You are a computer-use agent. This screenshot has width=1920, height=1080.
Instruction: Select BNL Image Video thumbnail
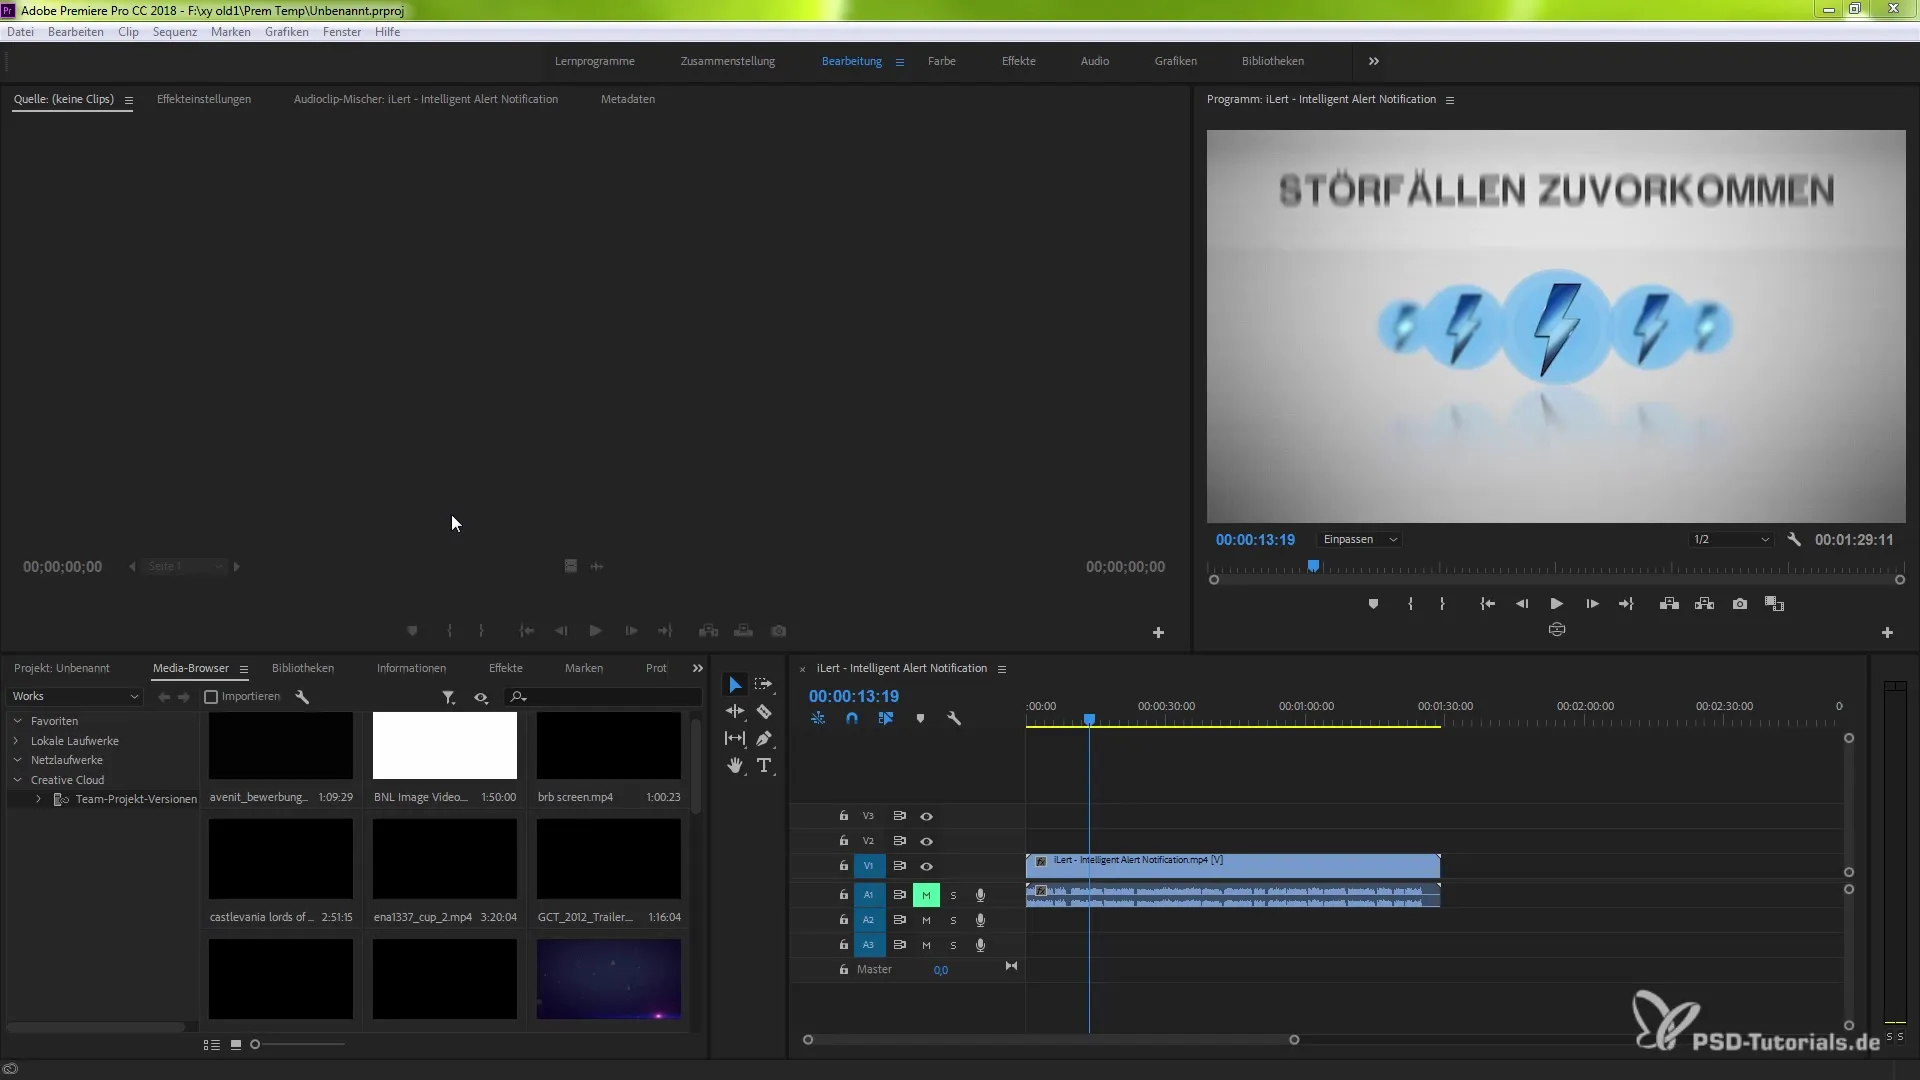click(x=445, y=746)
